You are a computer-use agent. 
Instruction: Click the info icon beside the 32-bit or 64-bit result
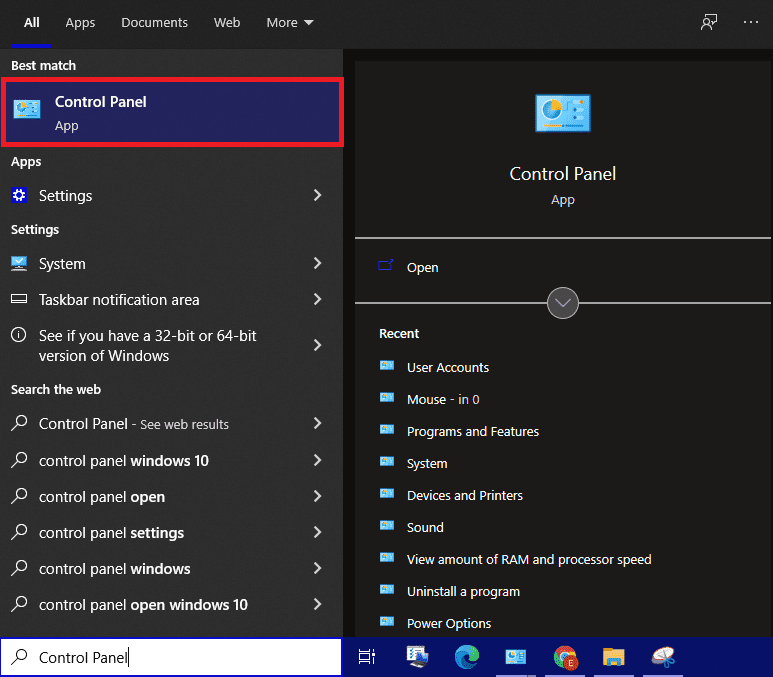(x=19, y=335)
